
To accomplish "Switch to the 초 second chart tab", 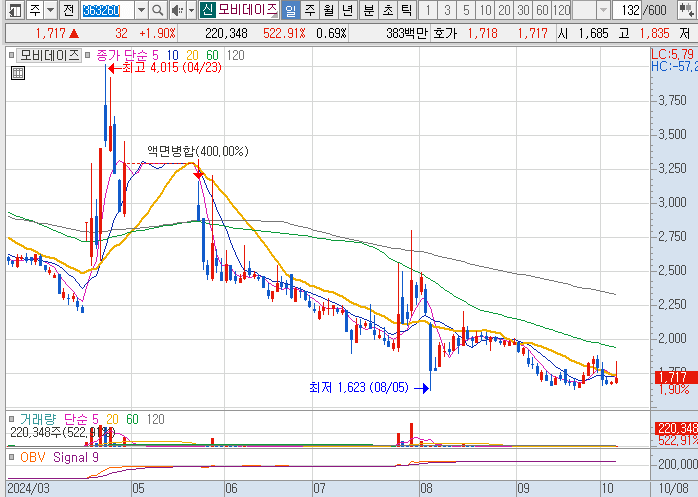I will [x=388, y=10].
